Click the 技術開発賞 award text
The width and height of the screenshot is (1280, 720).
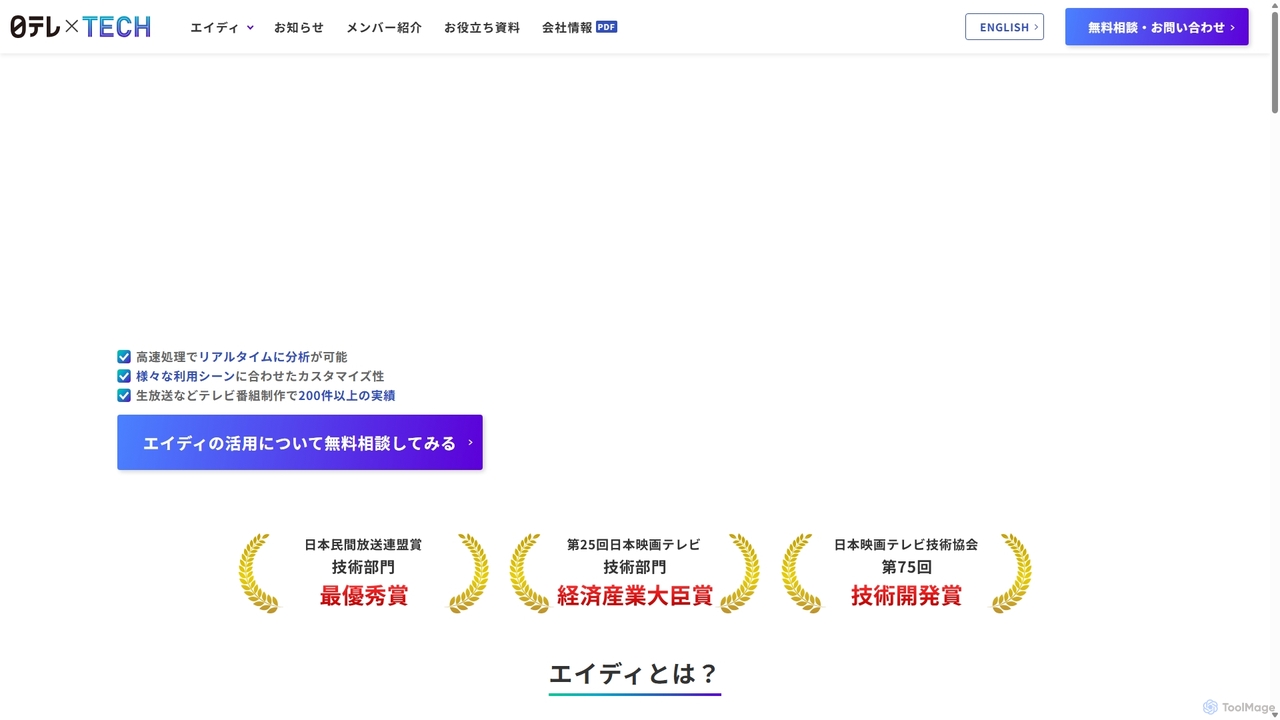click(x=906, y=596)
